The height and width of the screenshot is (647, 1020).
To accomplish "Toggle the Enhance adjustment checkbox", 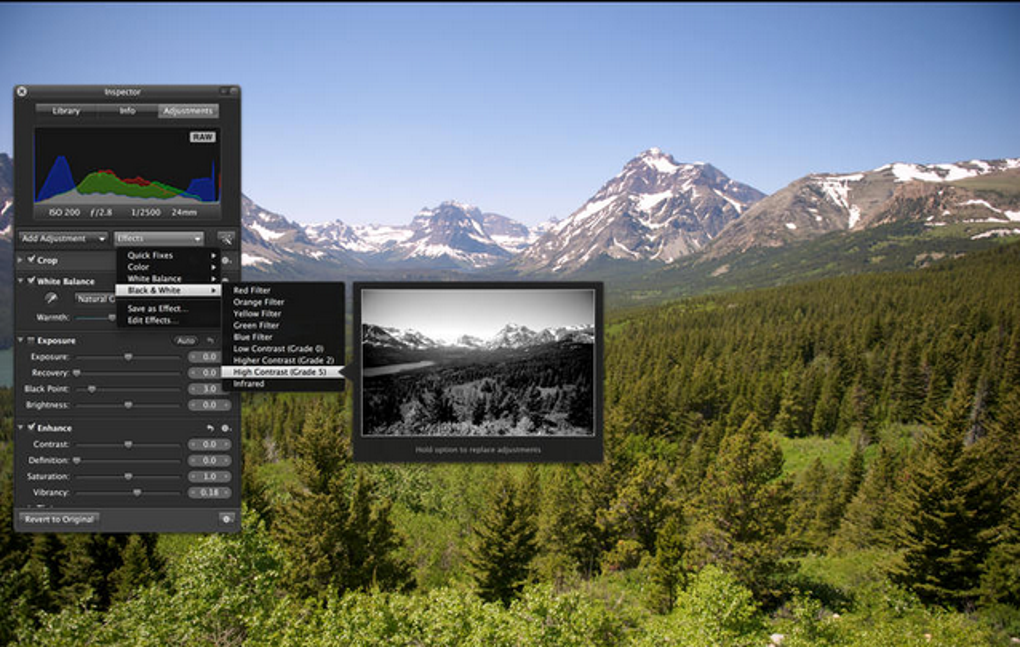I will coord(31,427).
